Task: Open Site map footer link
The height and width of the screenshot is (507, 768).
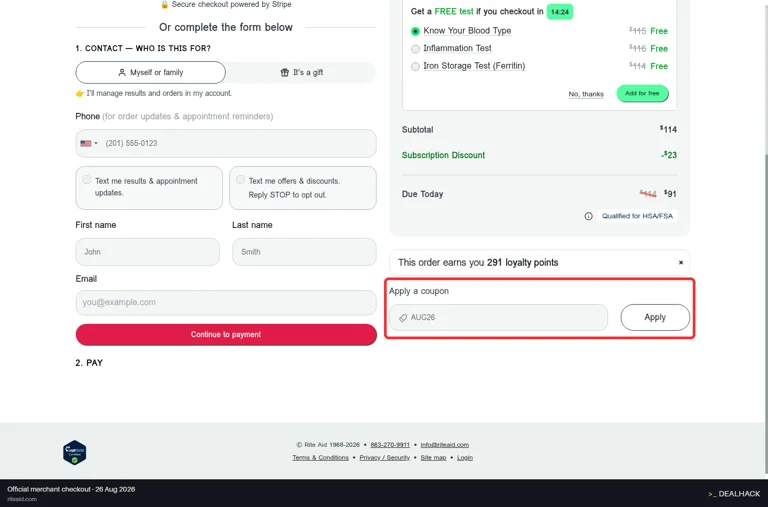Action: point(433,458)
